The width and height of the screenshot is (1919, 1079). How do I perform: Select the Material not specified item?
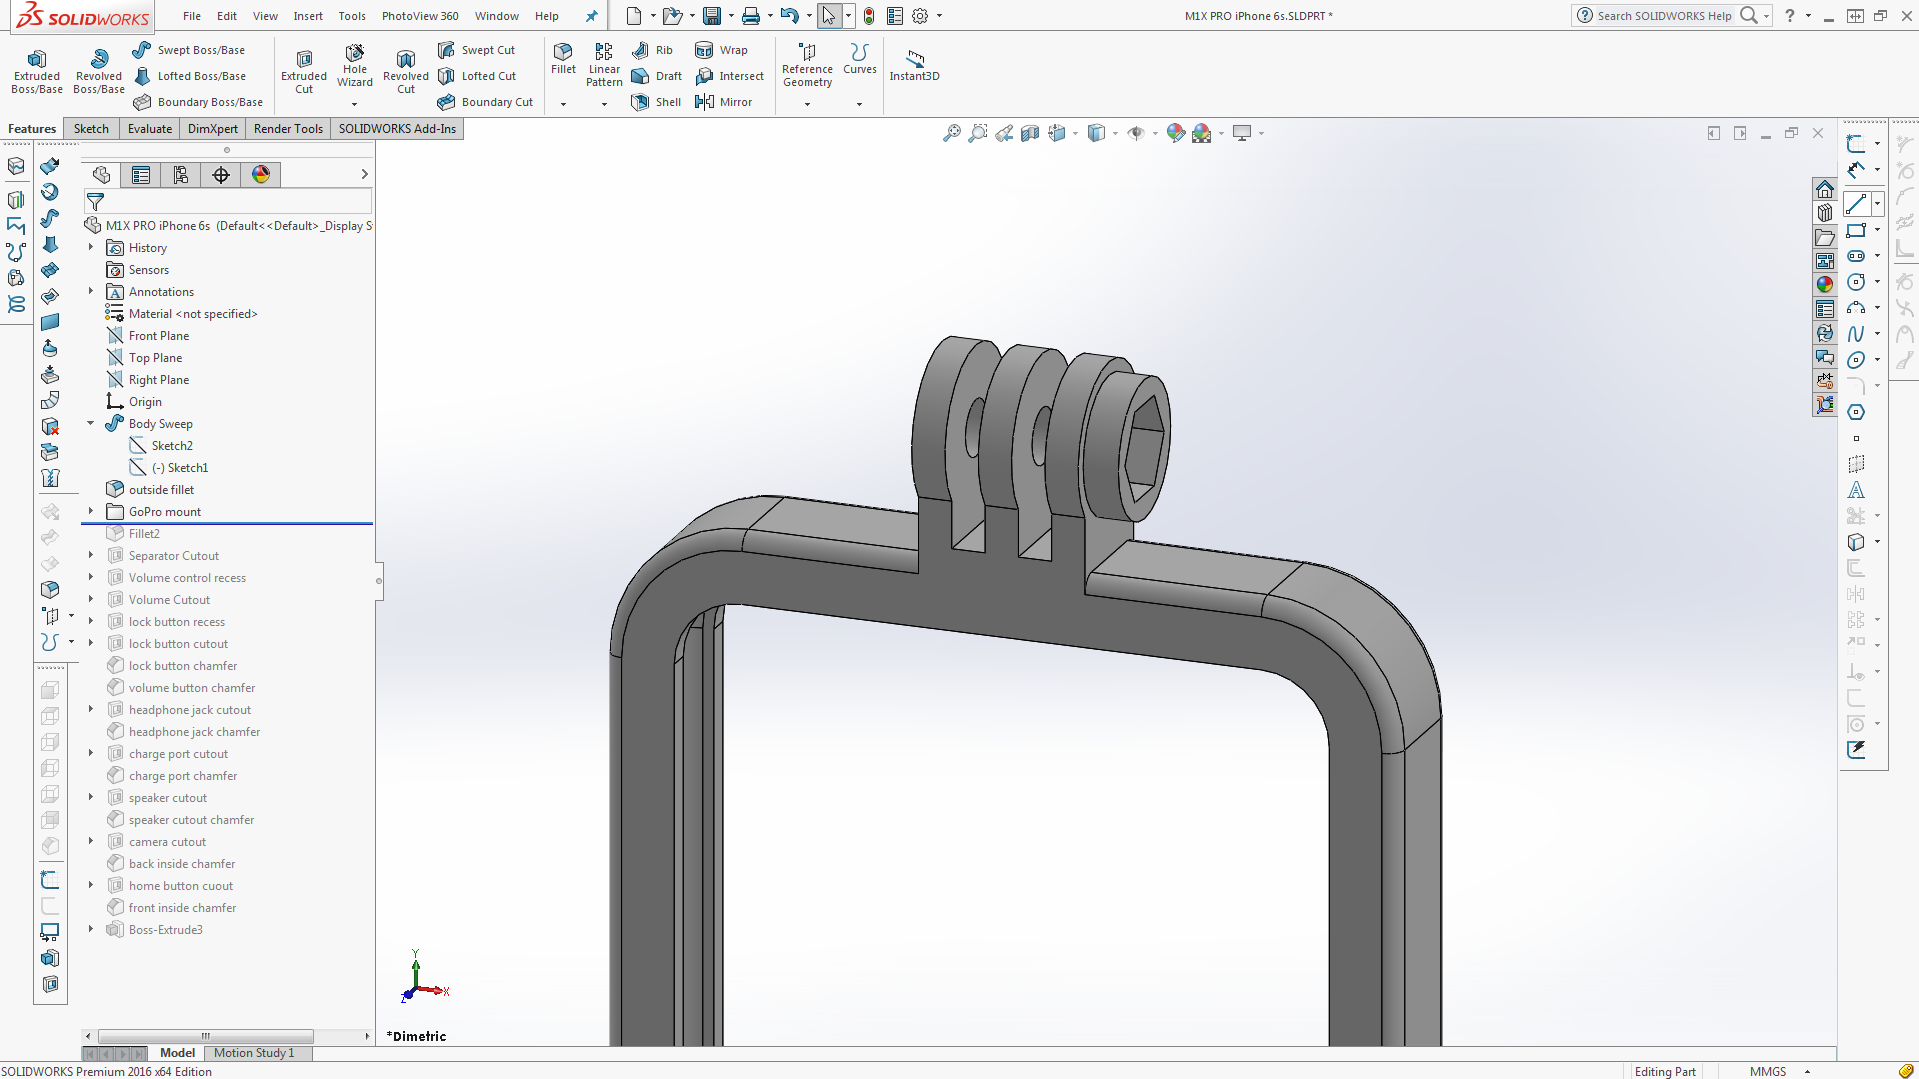tap(182, 314)
